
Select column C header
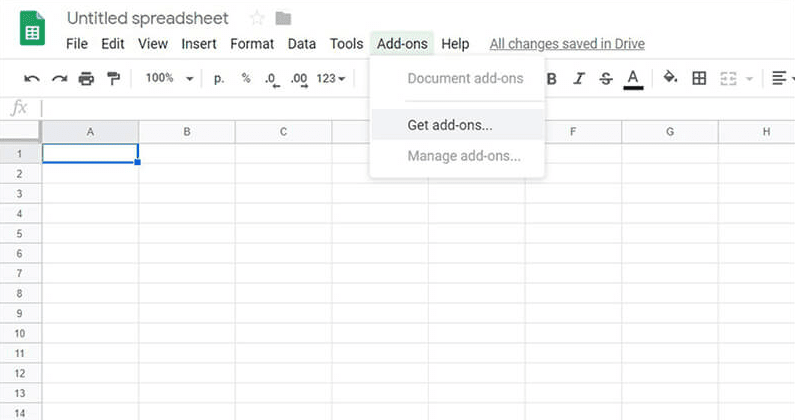283,132
